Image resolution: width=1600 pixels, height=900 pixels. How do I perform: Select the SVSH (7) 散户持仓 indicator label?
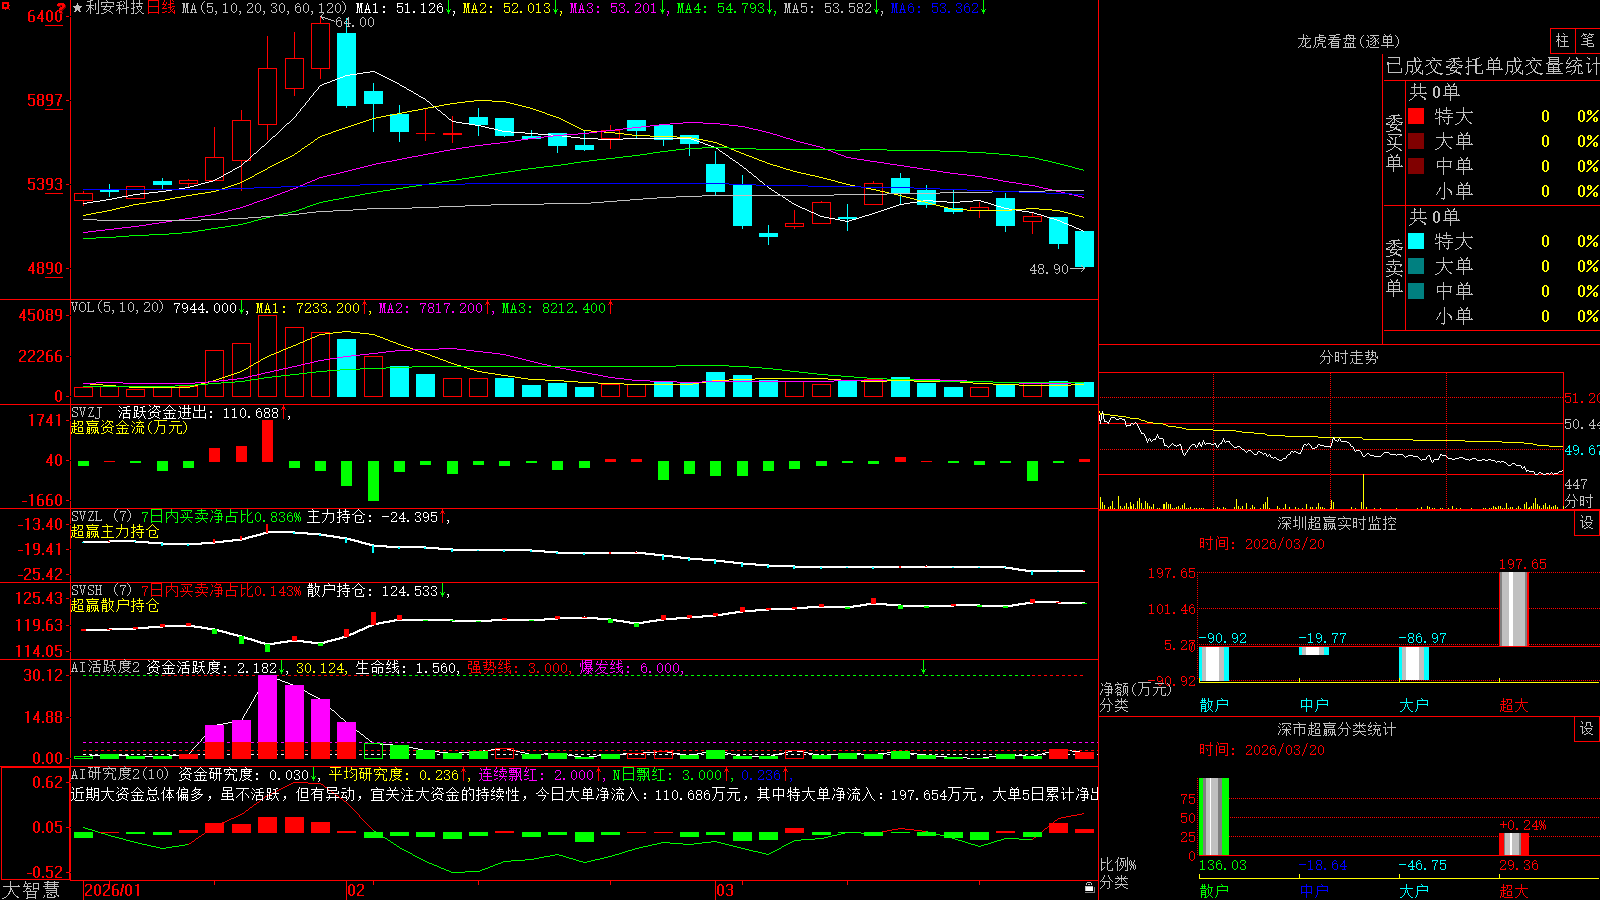[x=101, y=591]
